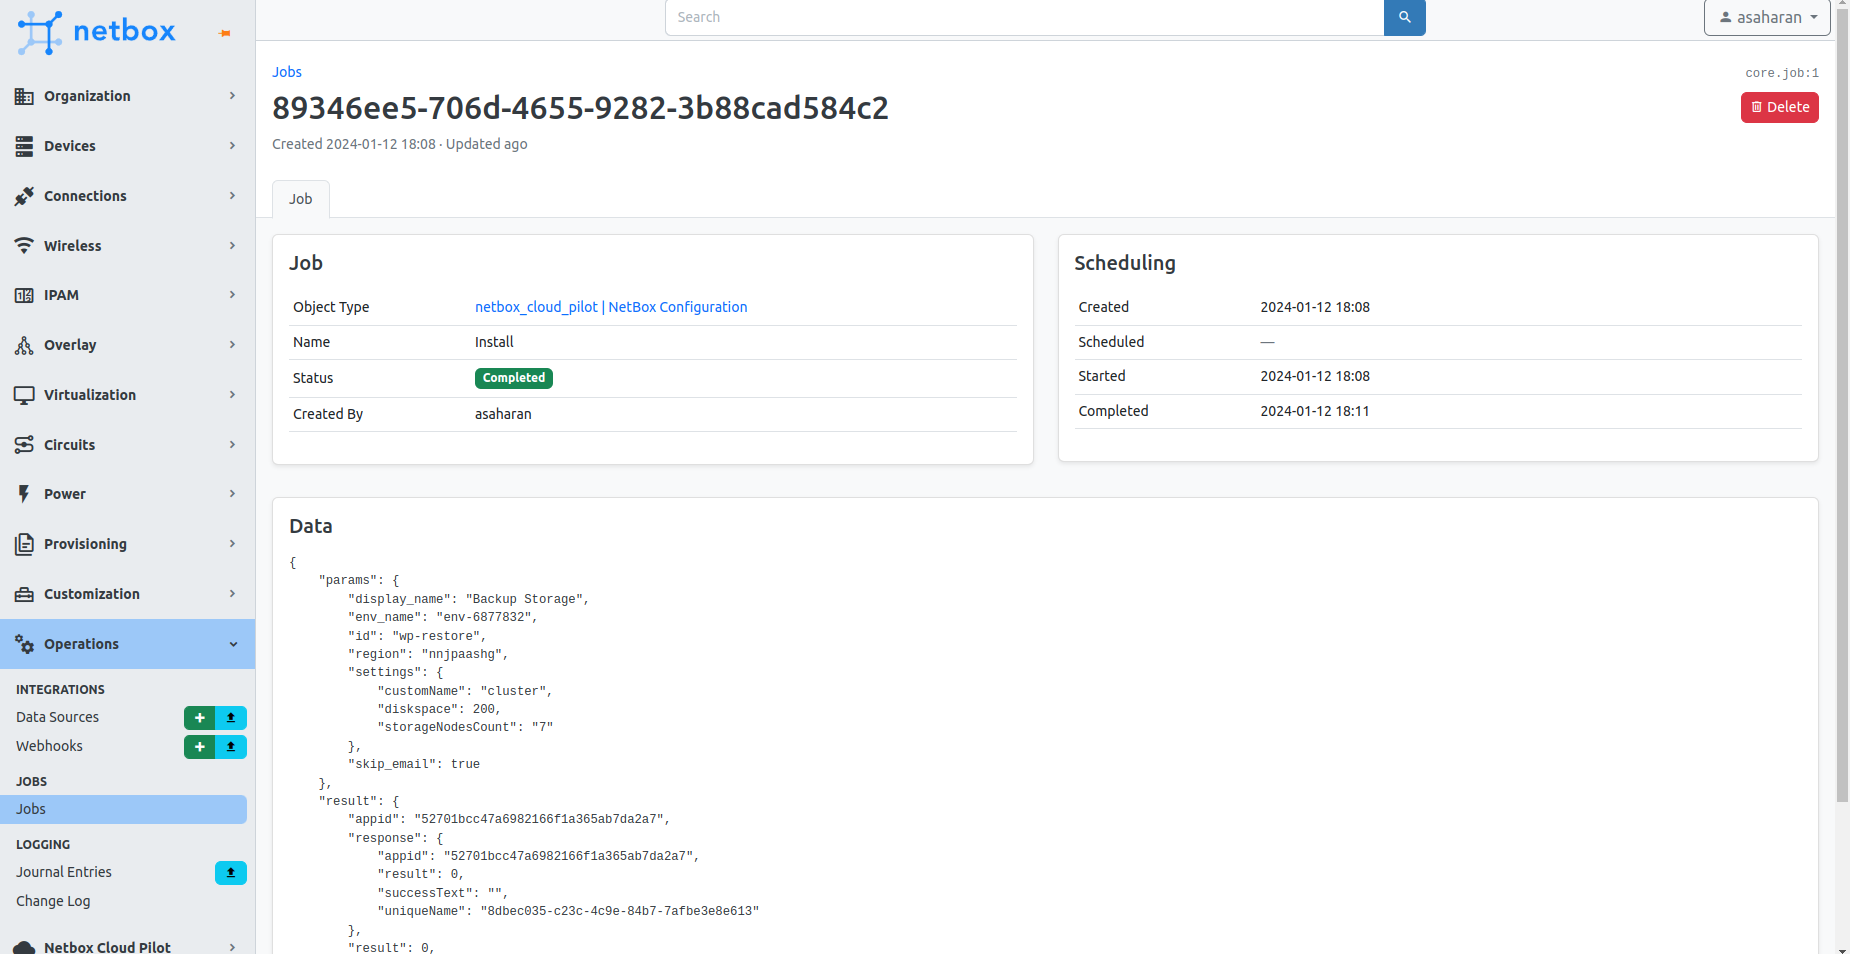
Task: Expand the Circuits menu chevron
Action: tap(232, 445)
